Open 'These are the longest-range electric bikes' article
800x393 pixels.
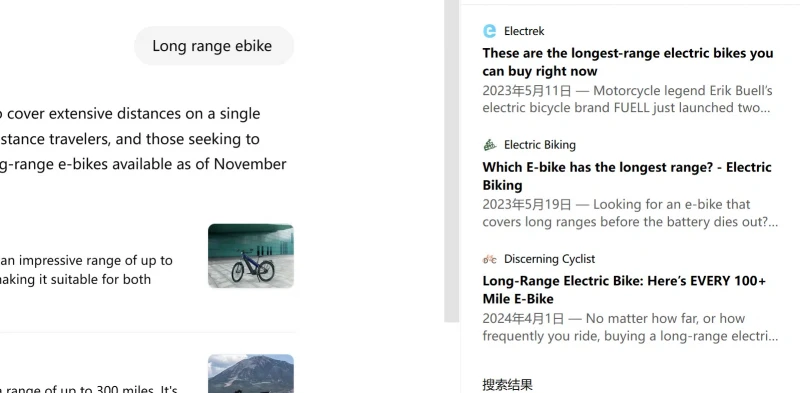[628, 62]
